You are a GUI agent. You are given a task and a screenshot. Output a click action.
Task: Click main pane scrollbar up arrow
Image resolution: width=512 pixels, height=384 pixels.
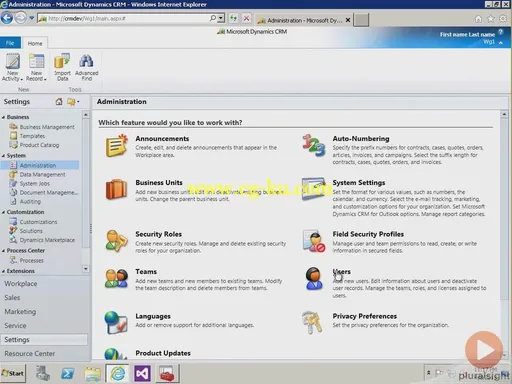(x=504, y=114)
